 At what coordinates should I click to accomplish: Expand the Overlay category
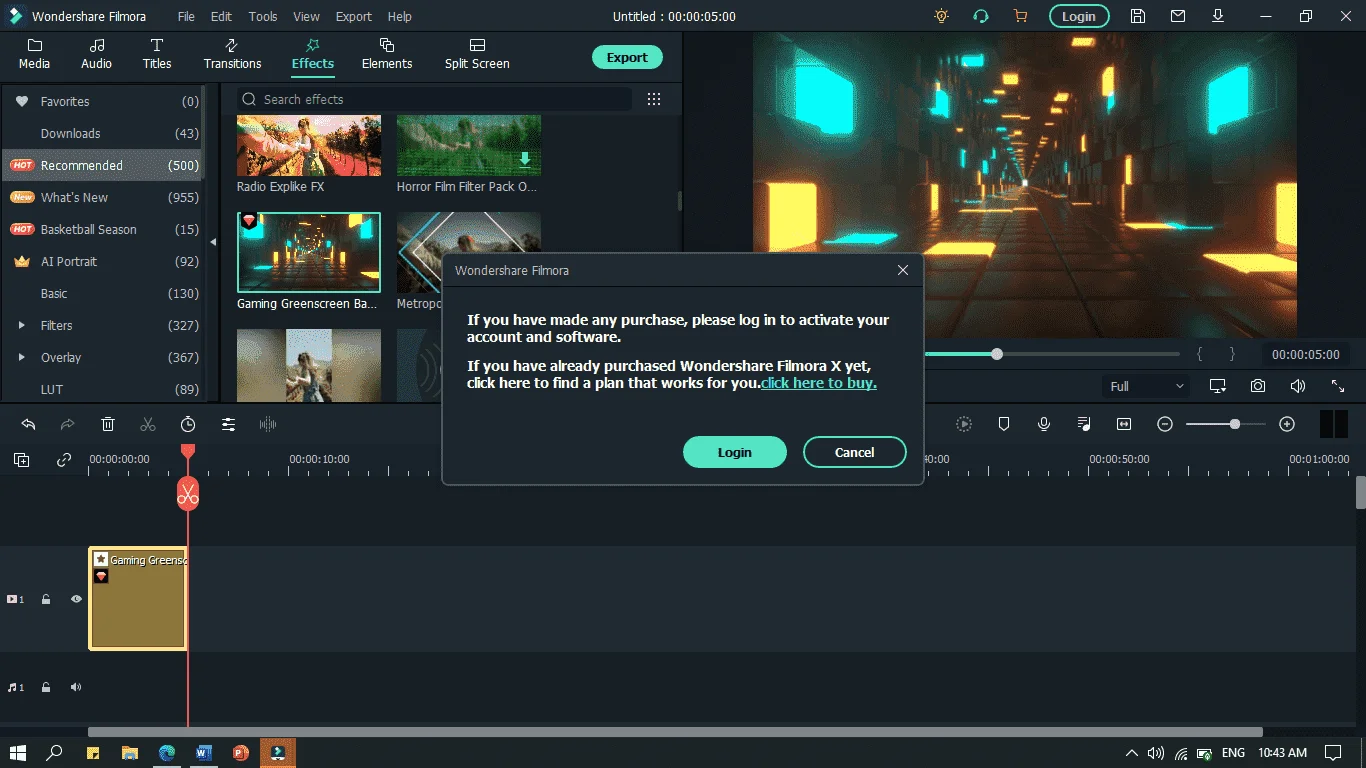pos(22,357)
